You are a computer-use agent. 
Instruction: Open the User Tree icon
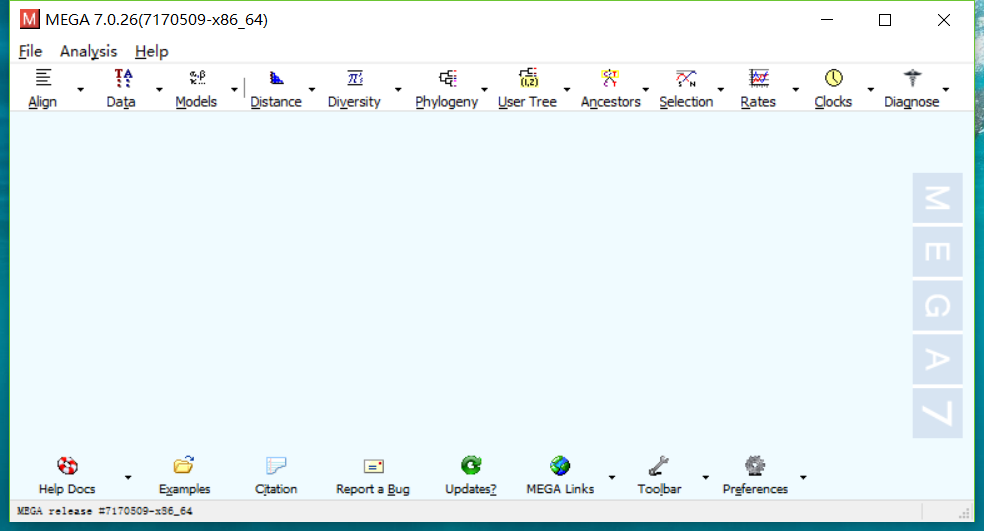[528, 78]
